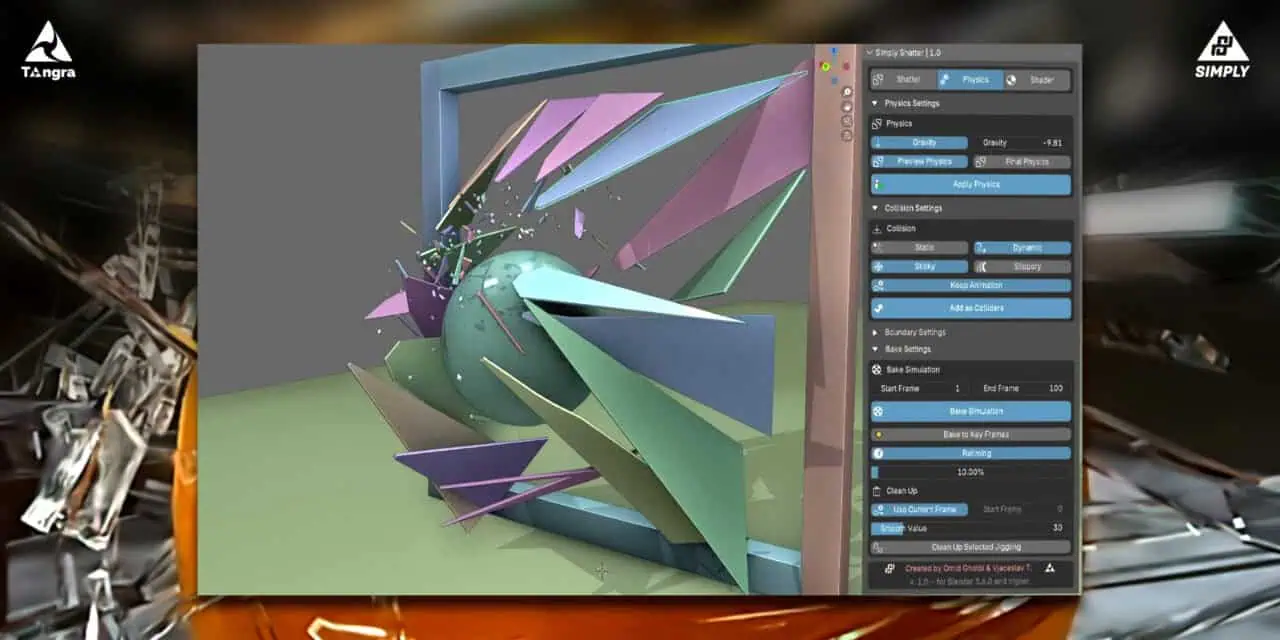Switch to Final Physics mode
Image resolution: width=1280 pixels, height=640 pixels.
tap(1021, 162)
